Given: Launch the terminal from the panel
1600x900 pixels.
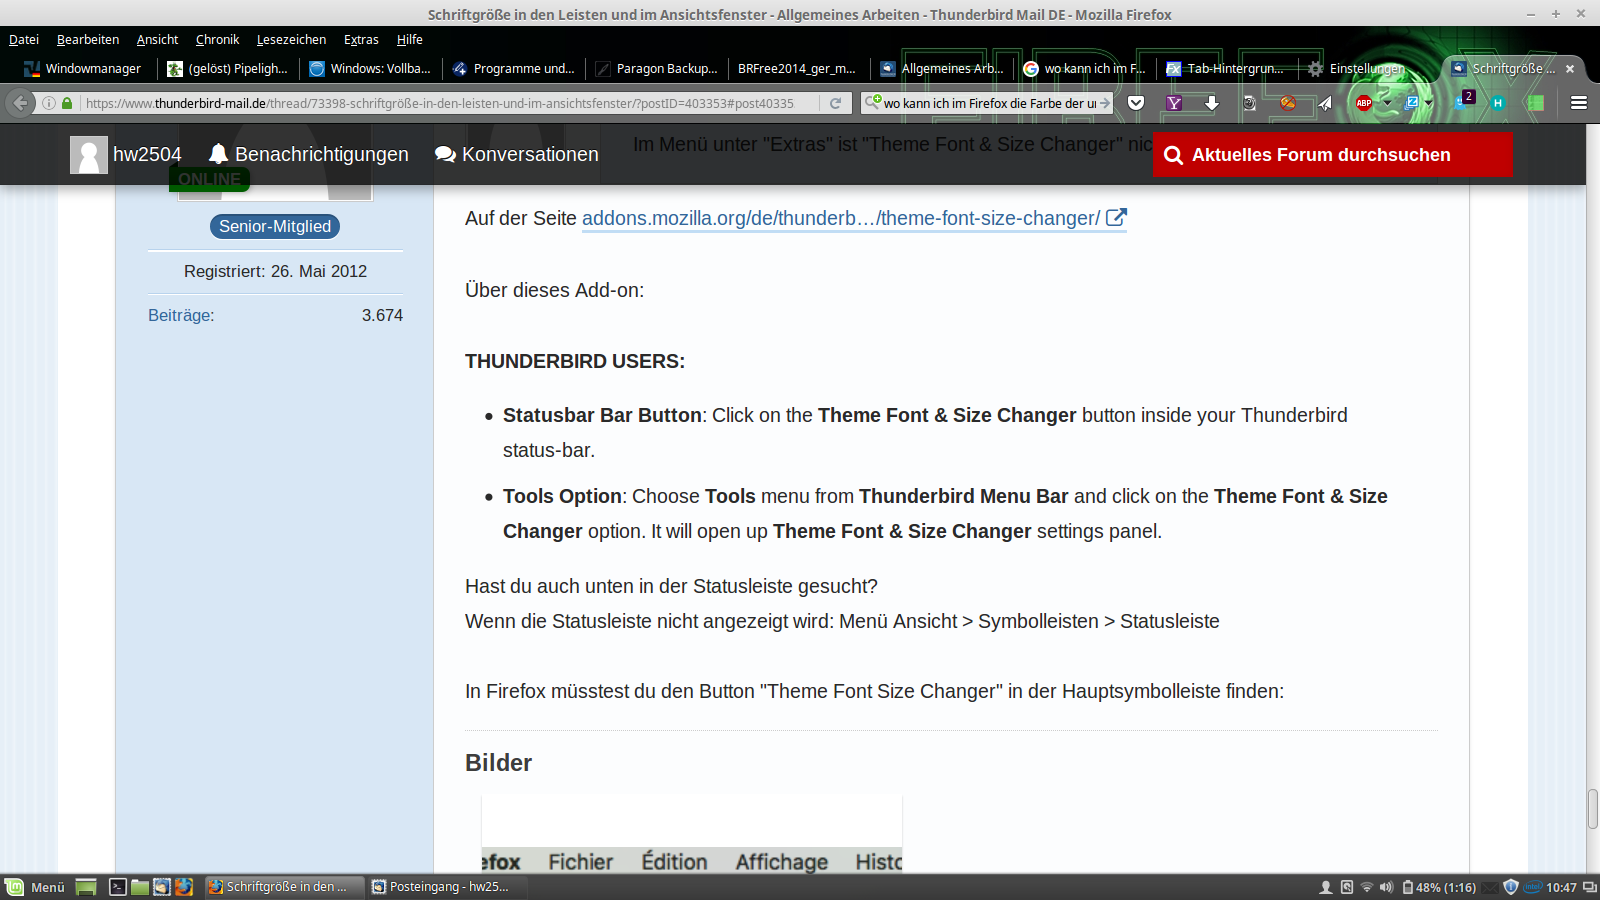Looking at the screenshot, I should coord(118,887).
